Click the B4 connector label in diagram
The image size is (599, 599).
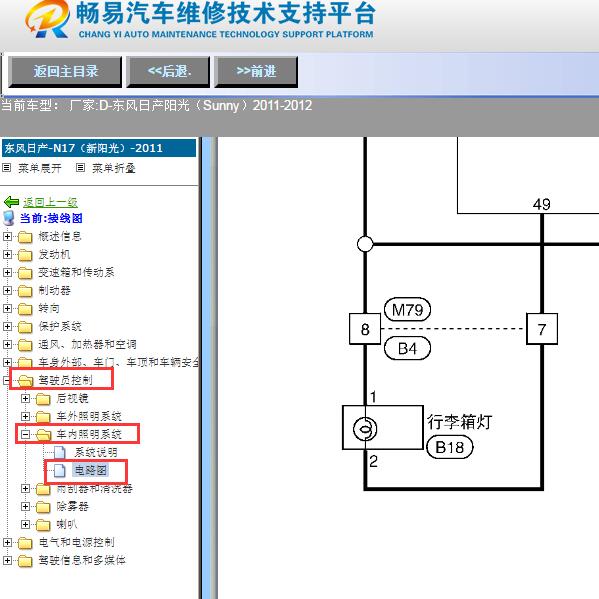click(x=407, y=348)
